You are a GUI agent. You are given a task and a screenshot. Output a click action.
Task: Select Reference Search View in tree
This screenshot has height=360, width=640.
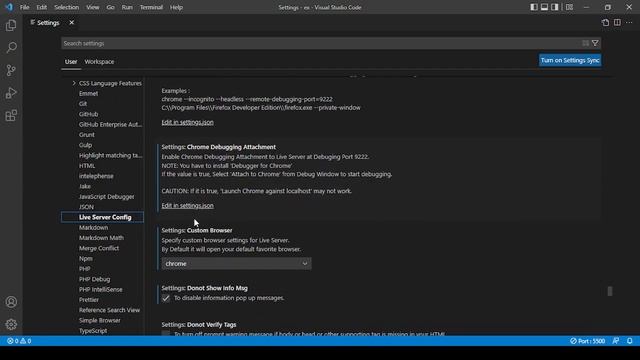pyautogui.click(x=109, y=310)
